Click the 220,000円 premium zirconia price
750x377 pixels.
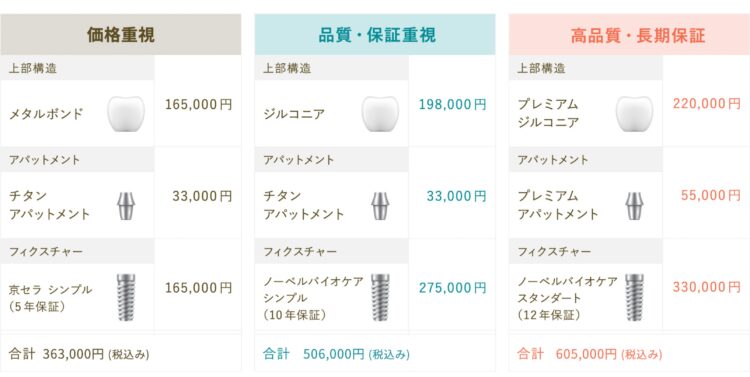click(x=706, y=104)
